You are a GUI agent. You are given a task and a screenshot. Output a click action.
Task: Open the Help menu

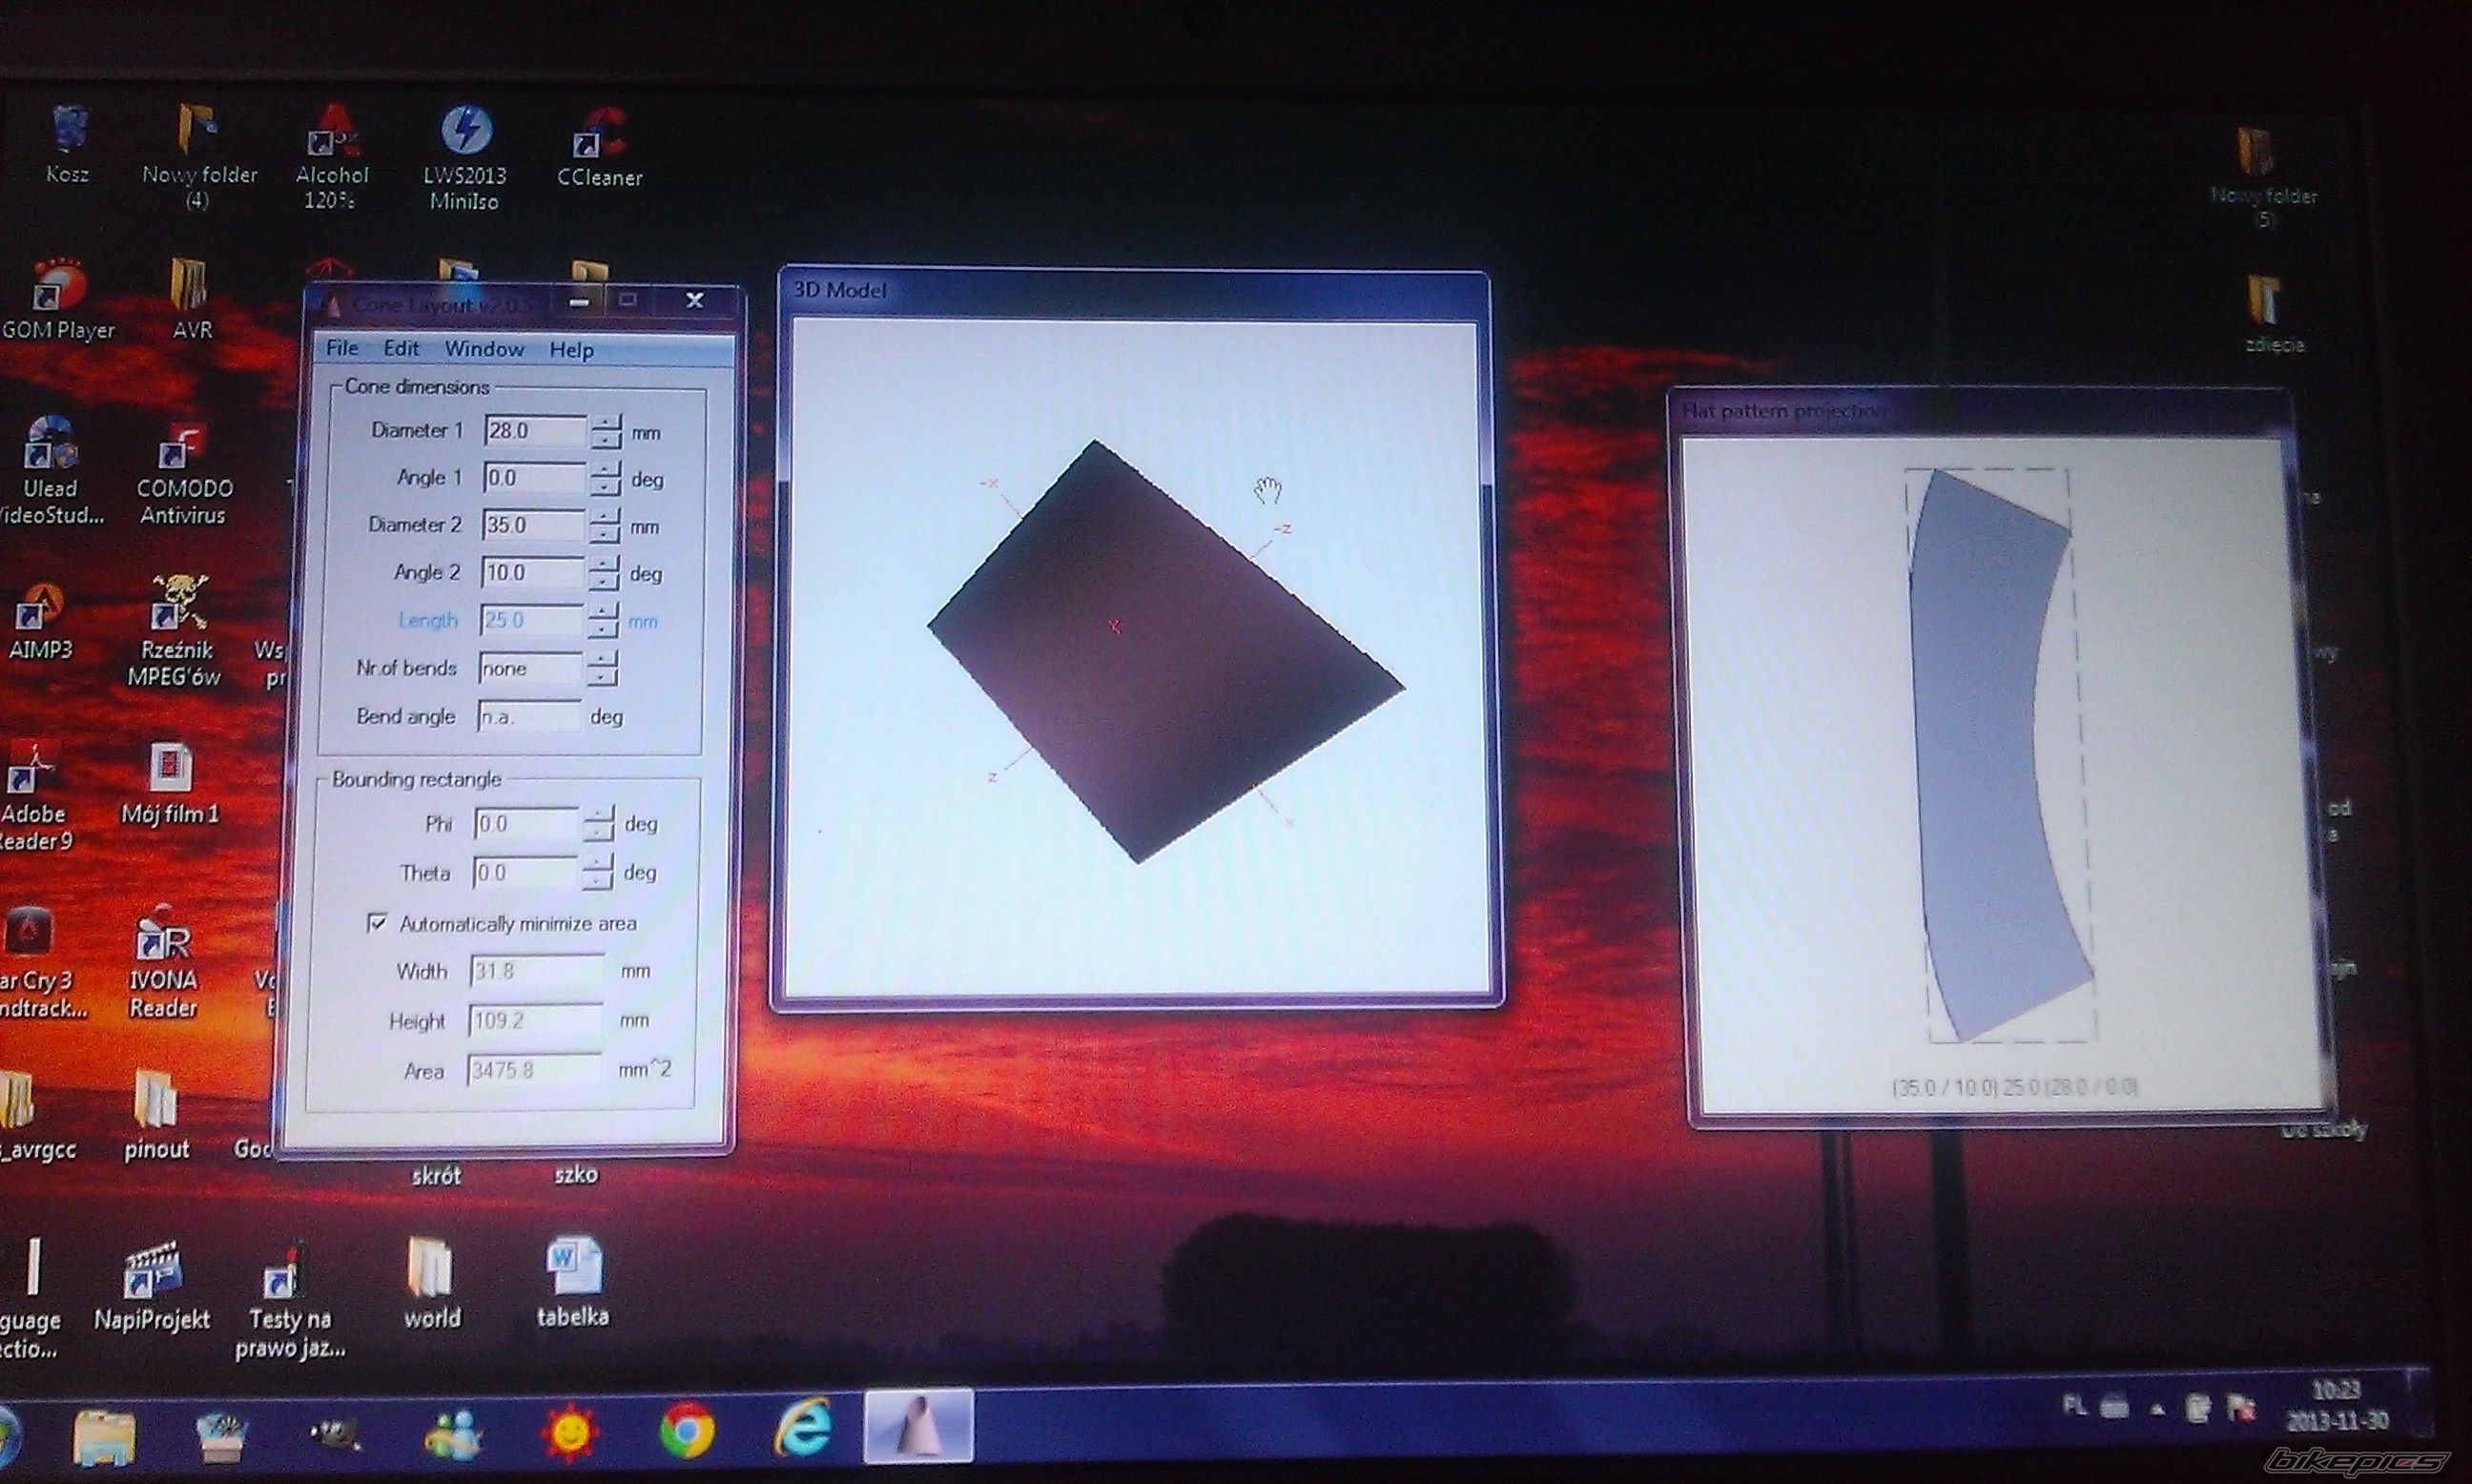[x=571, y=349]
